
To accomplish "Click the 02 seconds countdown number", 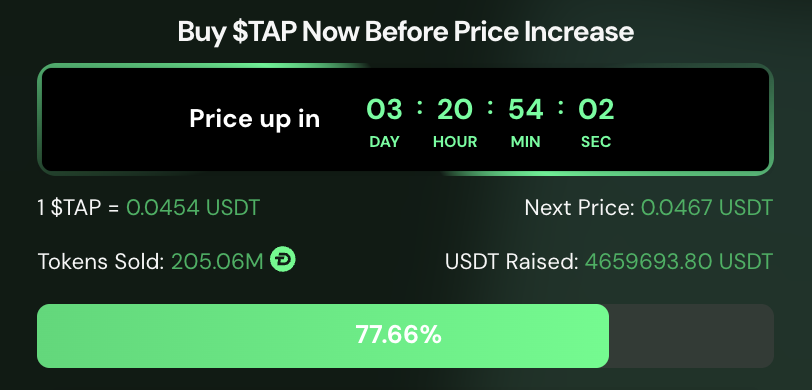I will point(596,110).
